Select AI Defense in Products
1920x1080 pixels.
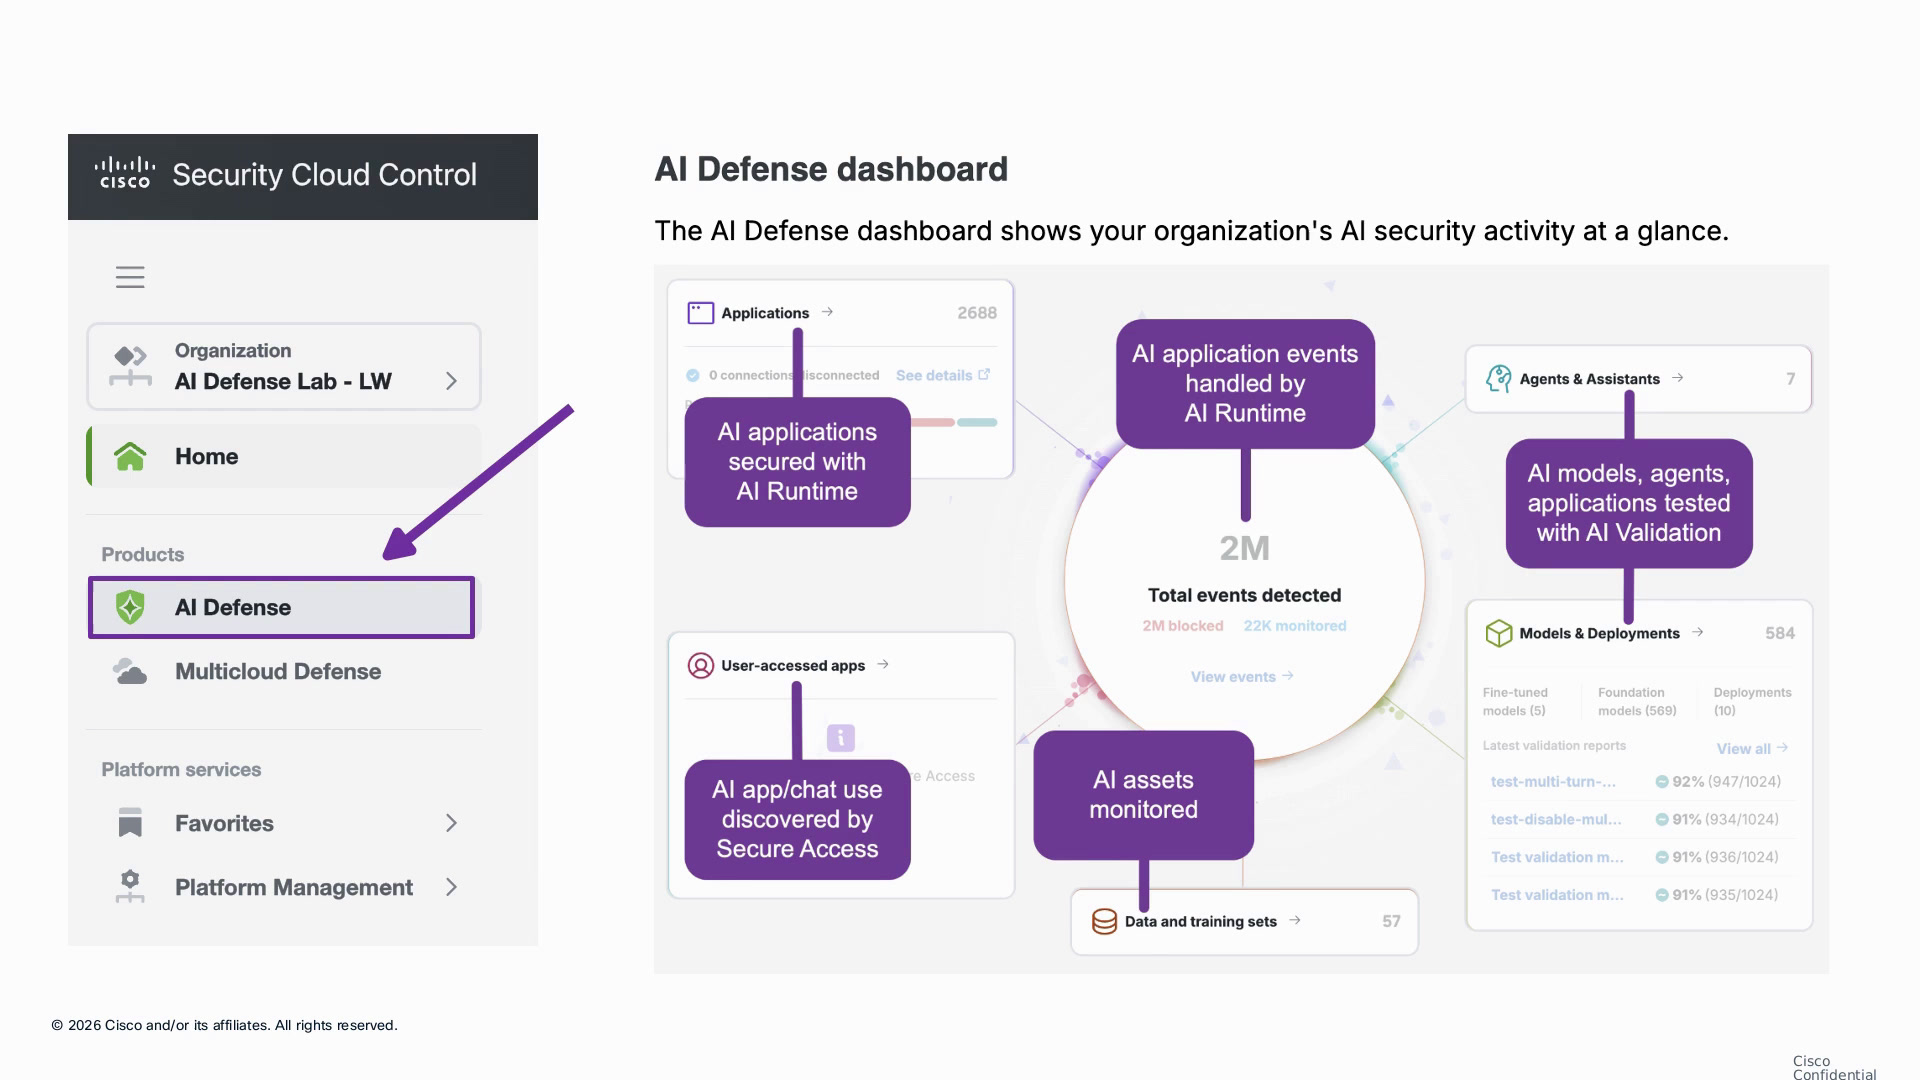(x=281, y=607)
